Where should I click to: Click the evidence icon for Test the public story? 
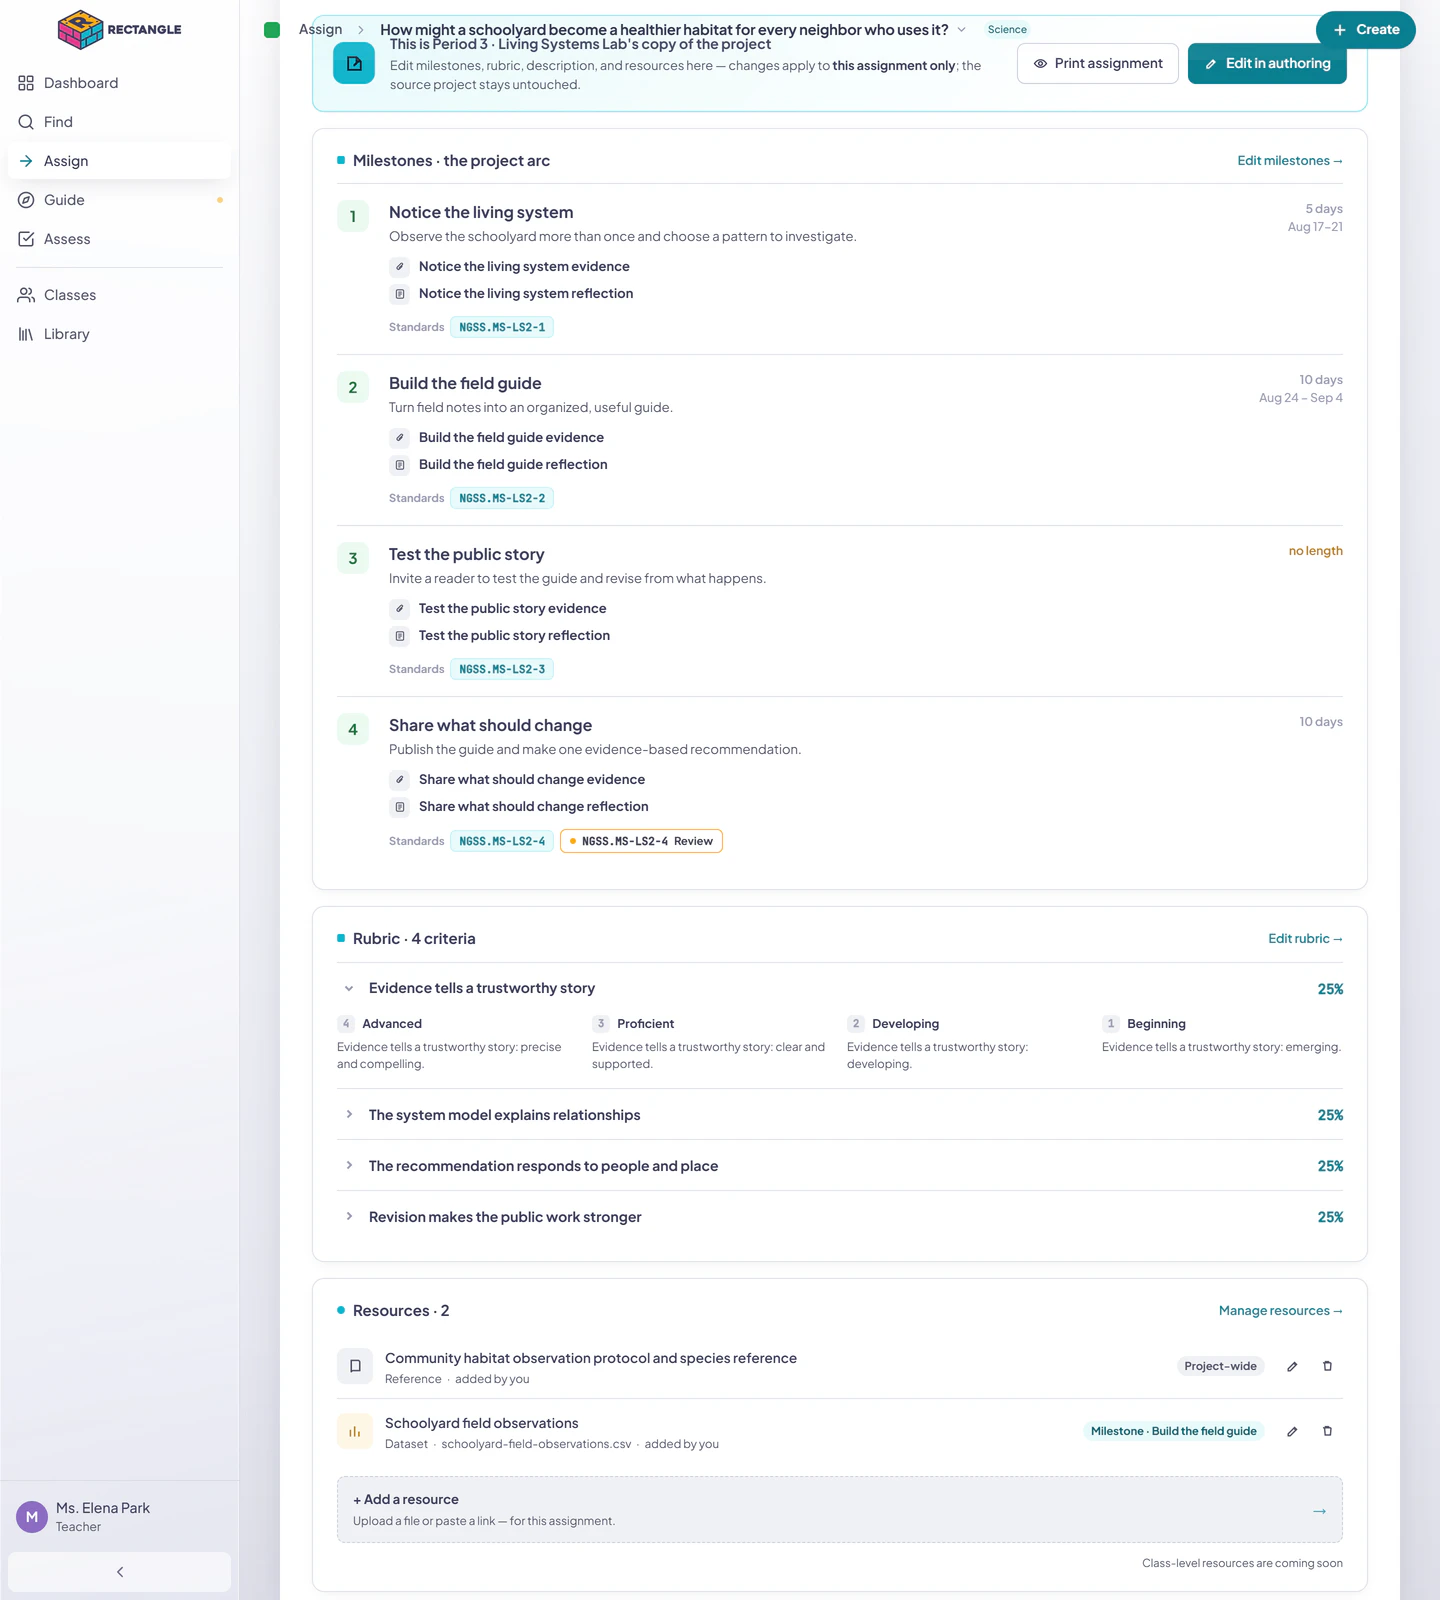tap(400, 609)
